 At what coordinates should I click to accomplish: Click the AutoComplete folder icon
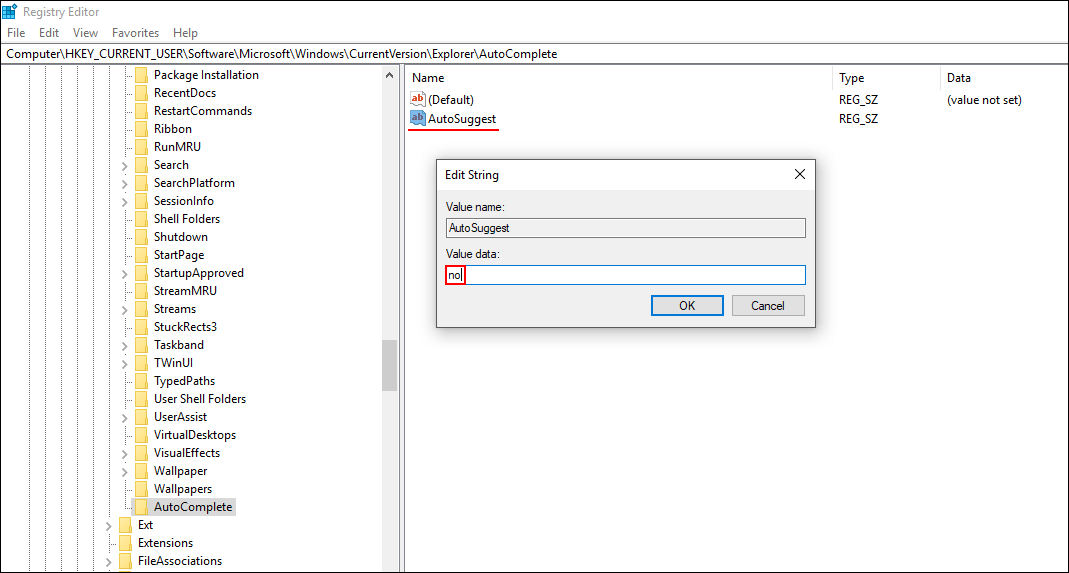[x=141, y=507]
